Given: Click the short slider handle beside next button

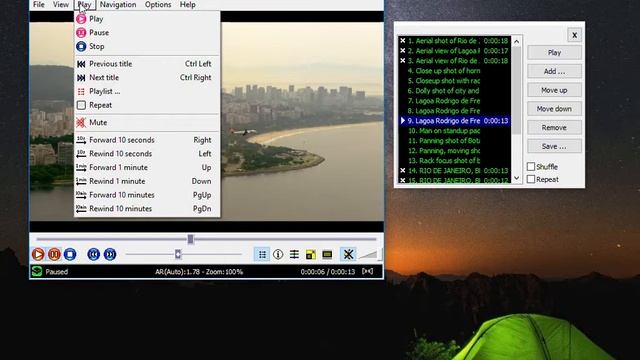Looking at the screenshot, I should coord(178,254).
